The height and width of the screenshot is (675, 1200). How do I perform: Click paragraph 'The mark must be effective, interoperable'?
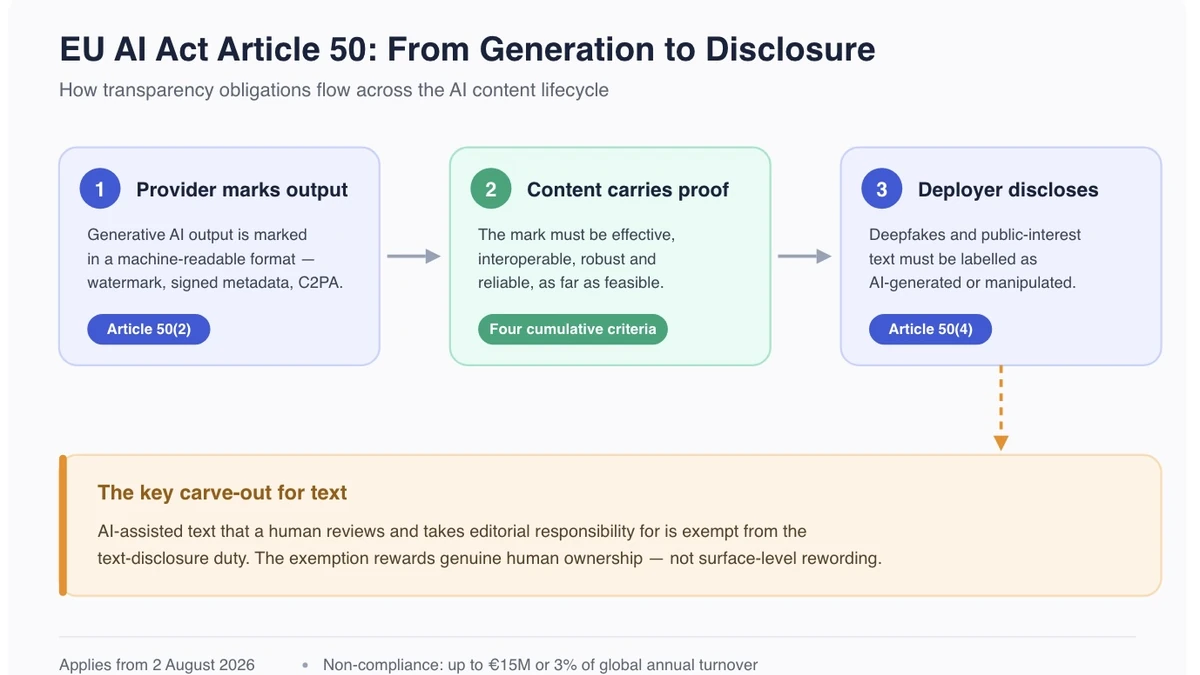click(x=577, y=258)
